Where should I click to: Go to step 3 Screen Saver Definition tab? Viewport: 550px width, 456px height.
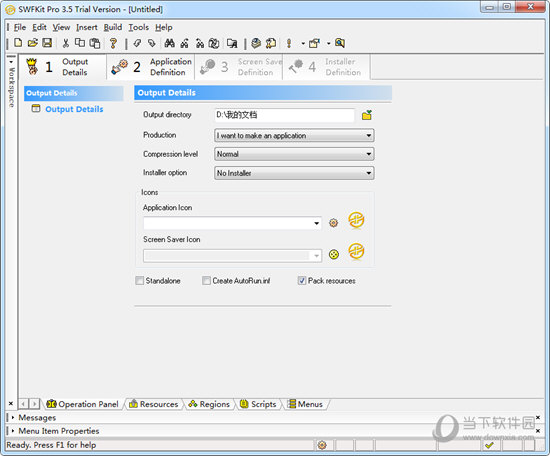click(x=239, y=67)
